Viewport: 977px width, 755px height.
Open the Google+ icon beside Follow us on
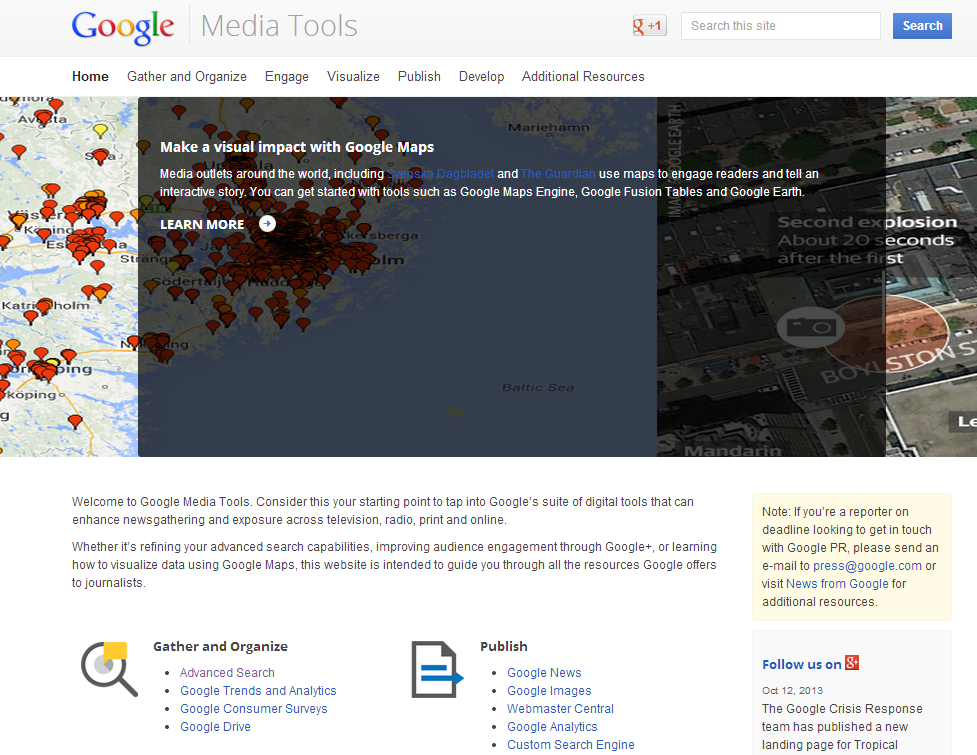pyautogui.click(x=852, y=663)
